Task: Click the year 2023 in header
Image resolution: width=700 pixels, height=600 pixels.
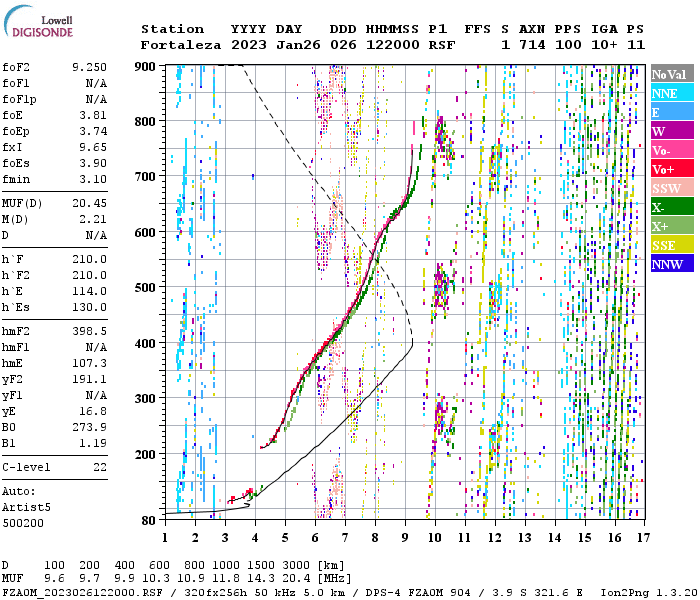Action: pos(249,45)
